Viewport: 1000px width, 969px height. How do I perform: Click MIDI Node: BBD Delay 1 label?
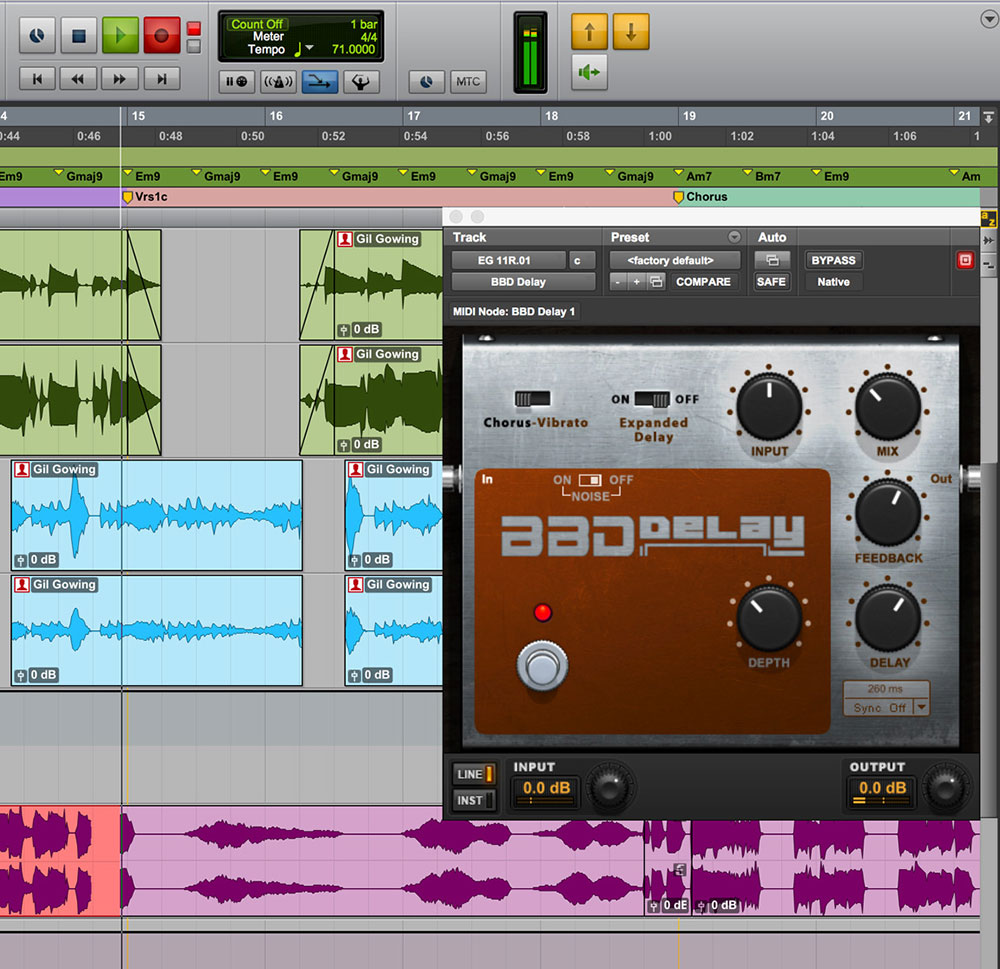513,312
